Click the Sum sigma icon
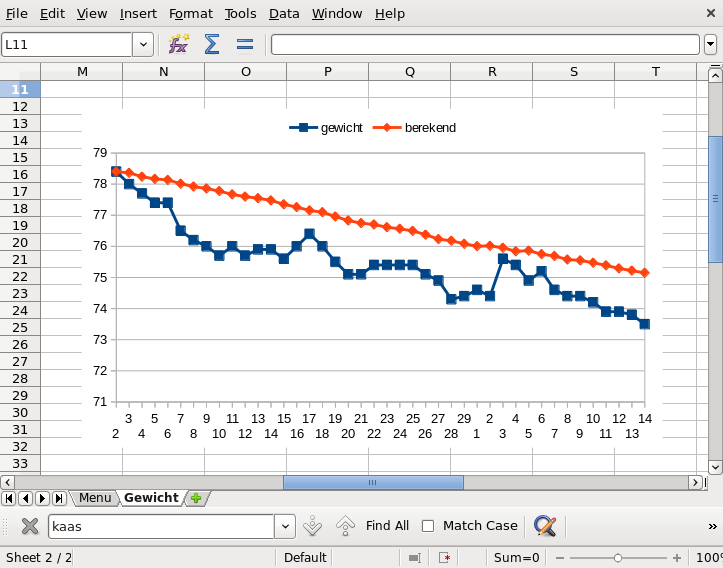The width and height of the screenshot is (723, 568). click(212, 44)
